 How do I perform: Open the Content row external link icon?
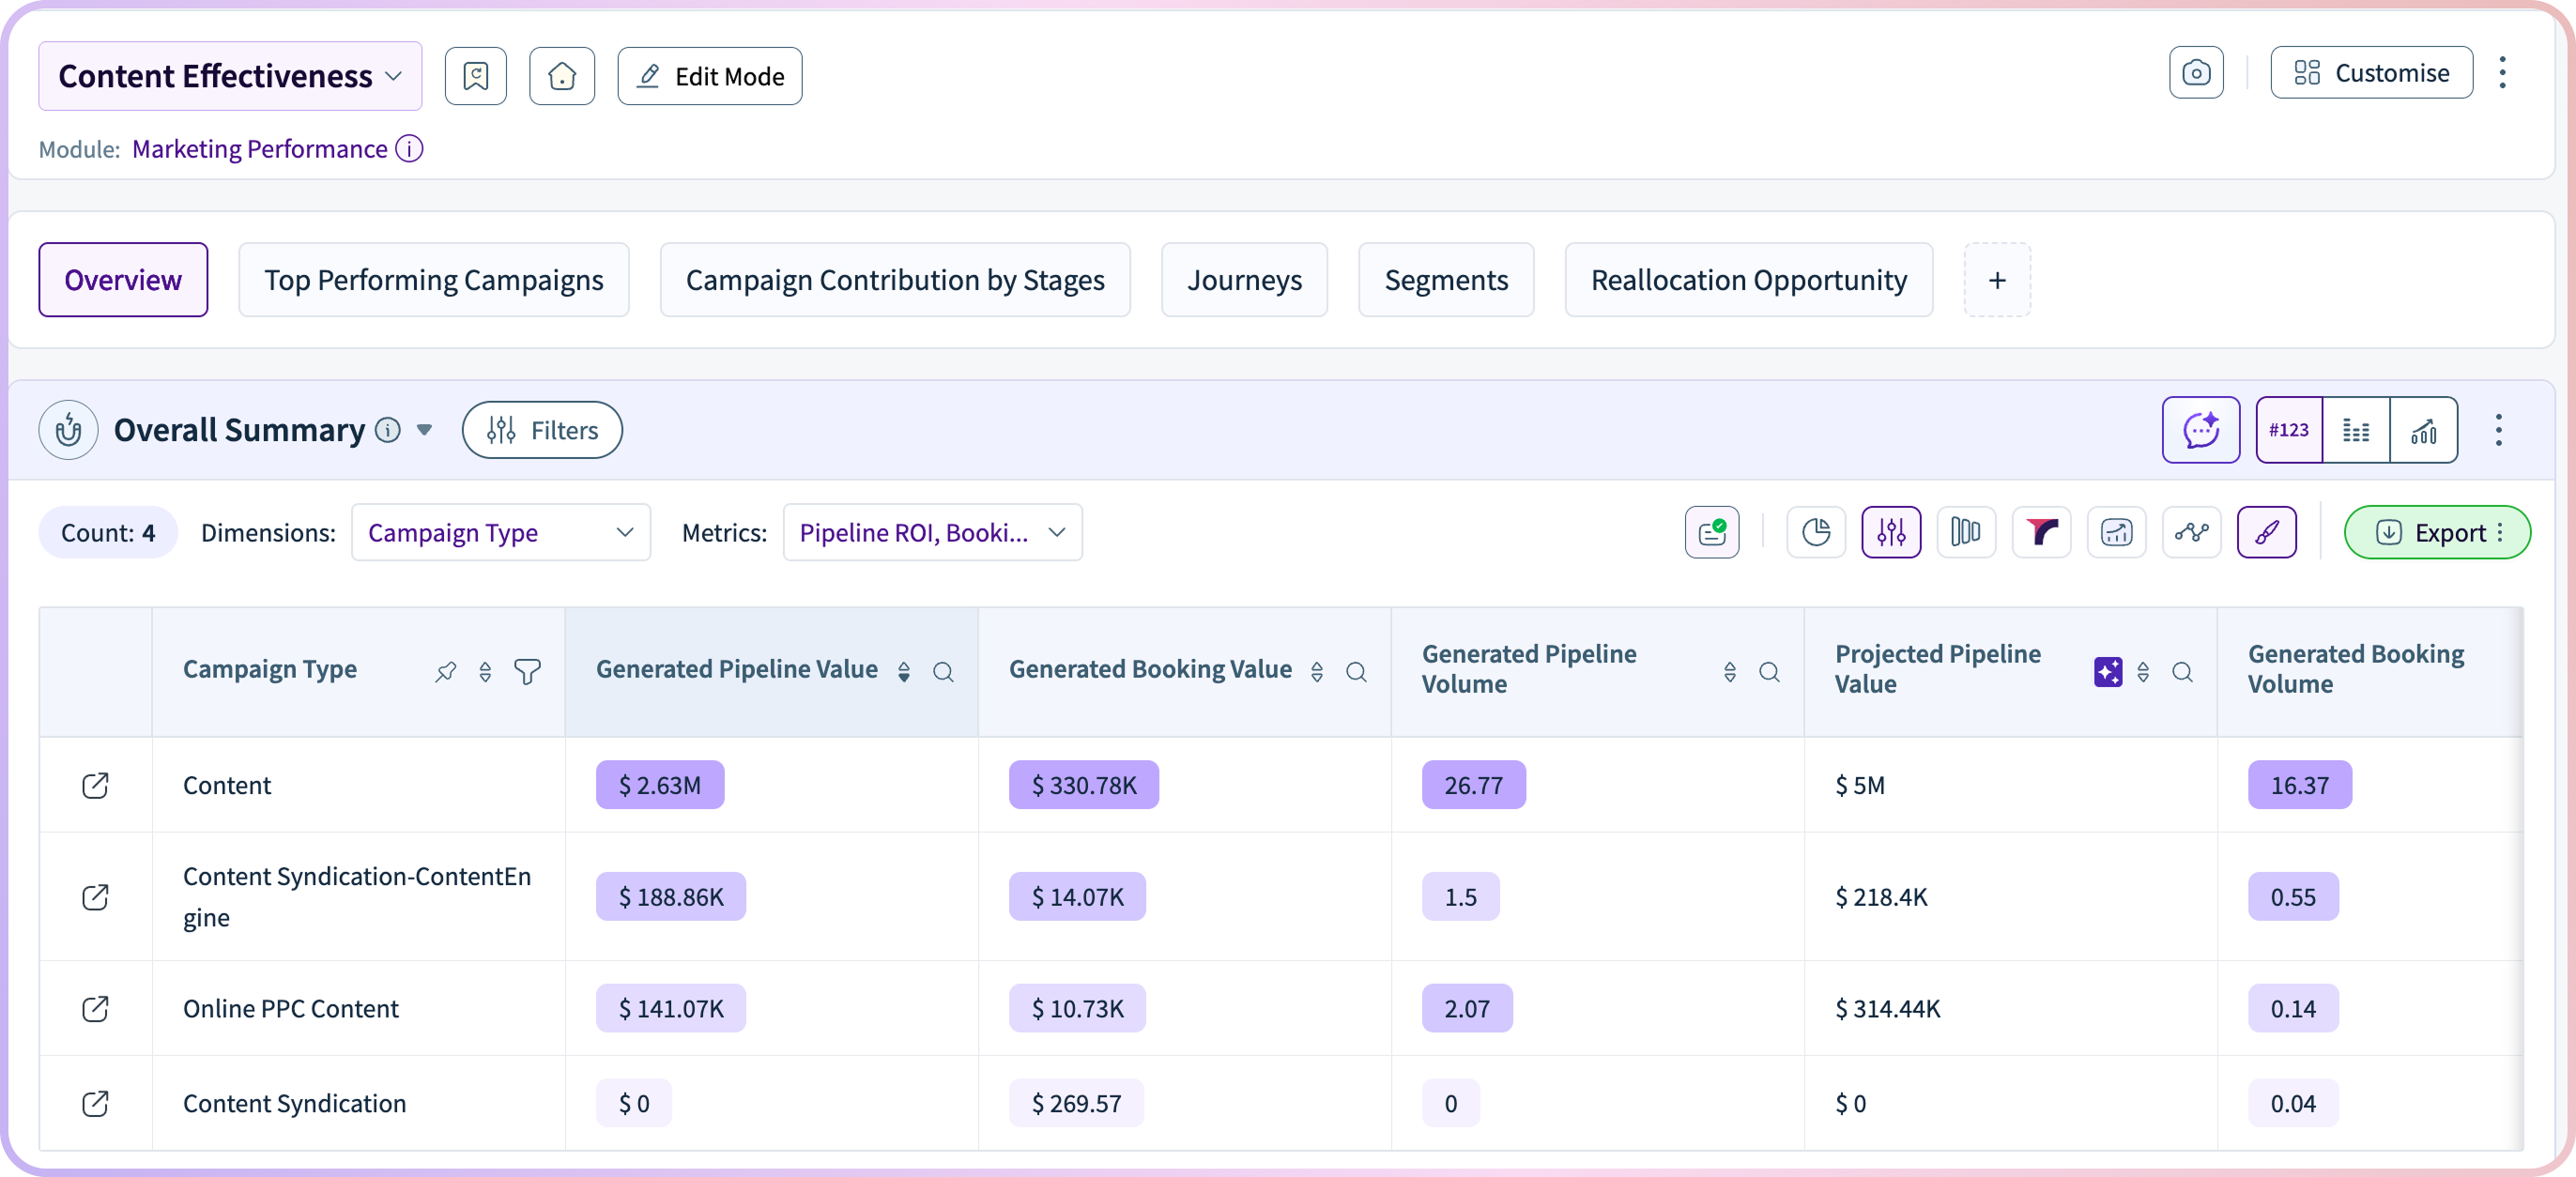click(95, 785)
